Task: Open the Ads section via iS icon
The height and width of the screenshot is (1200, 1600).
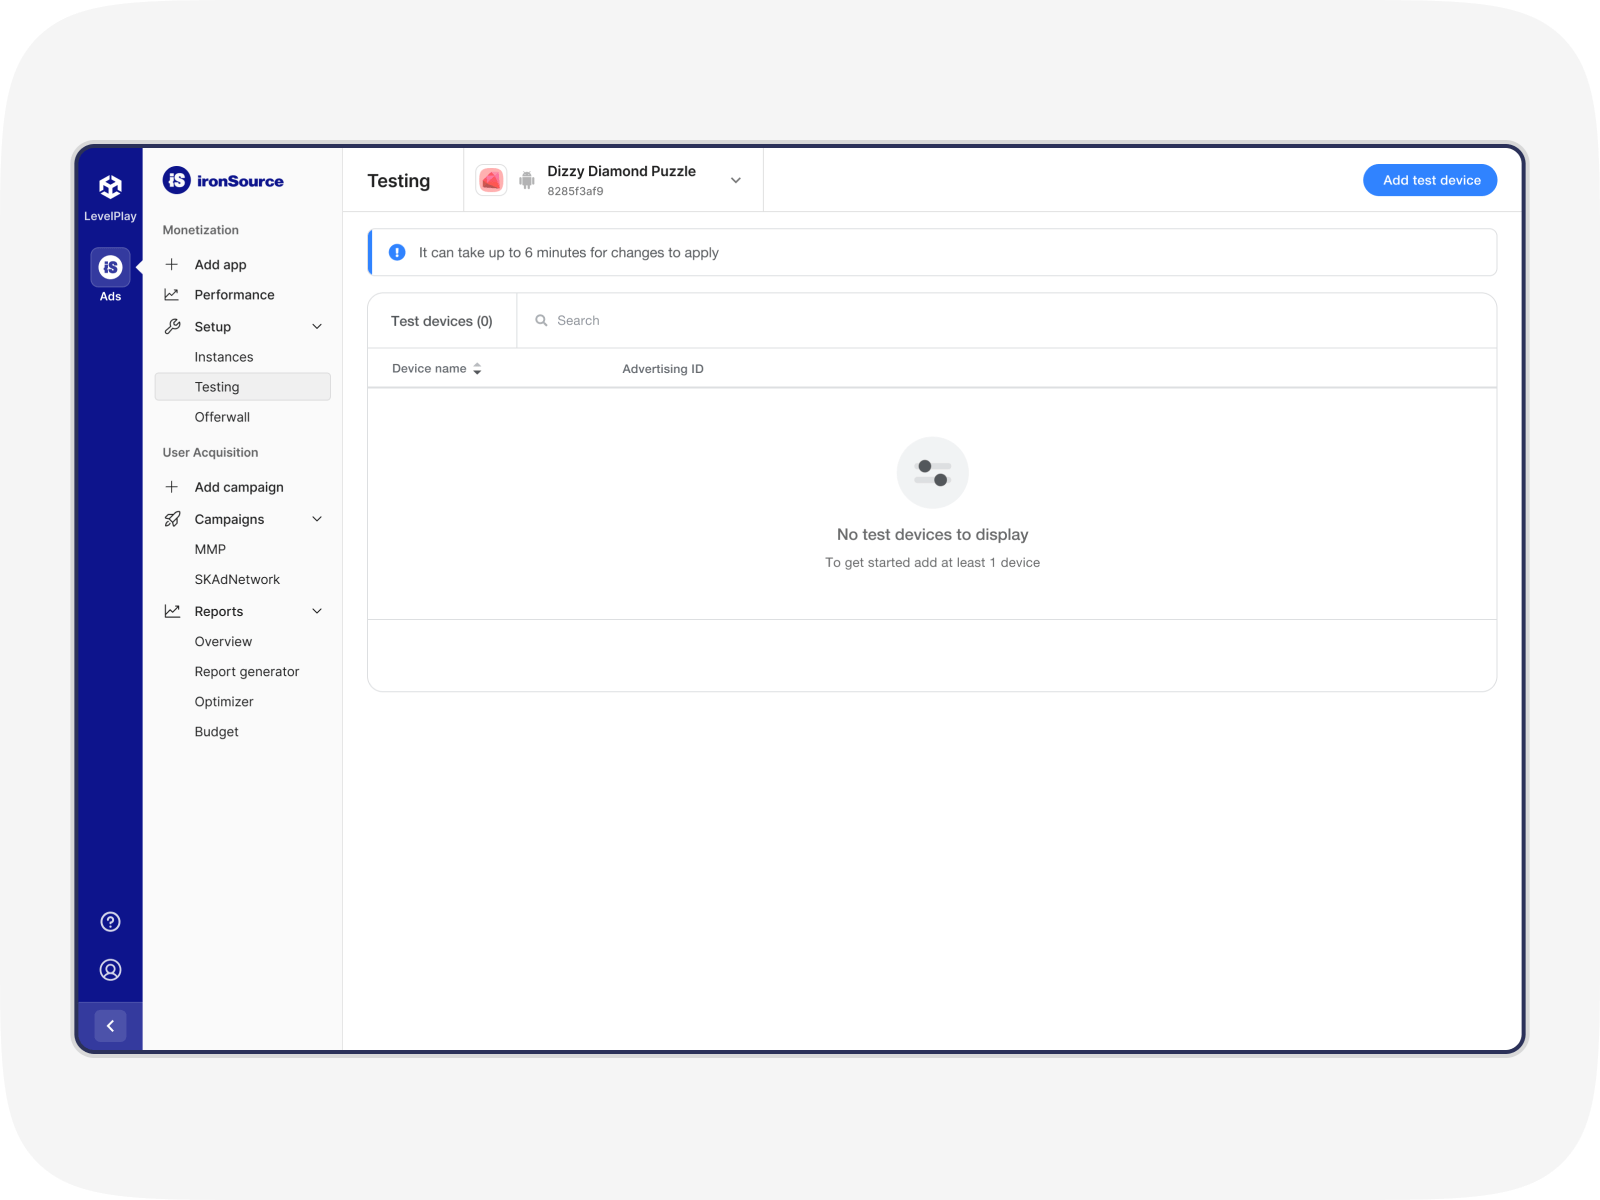Action: tap(110, 267)
